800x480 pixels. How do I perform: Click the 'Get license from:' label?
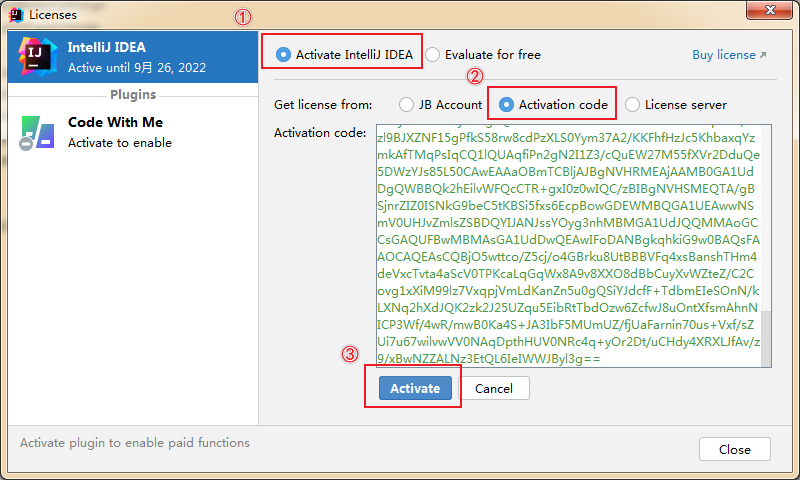(323, 105)
